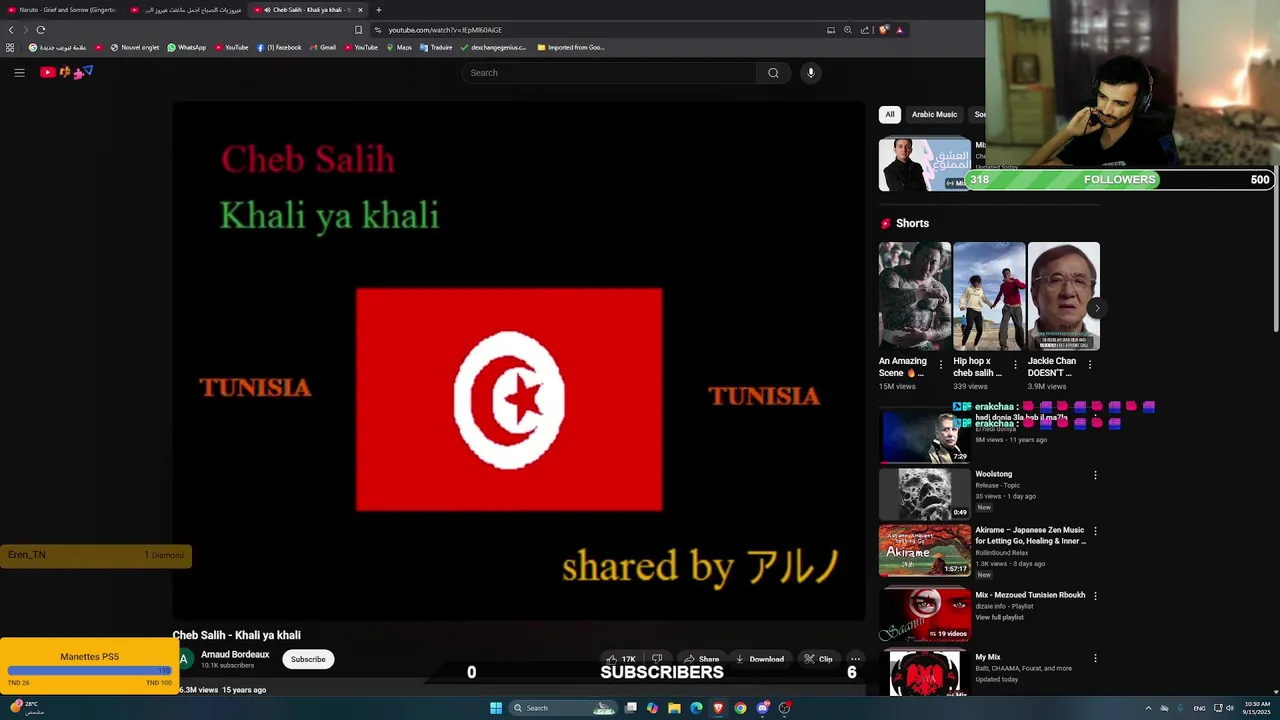
Task: Switch to the Arabic-titled middle tab
Action: (187, 10)
